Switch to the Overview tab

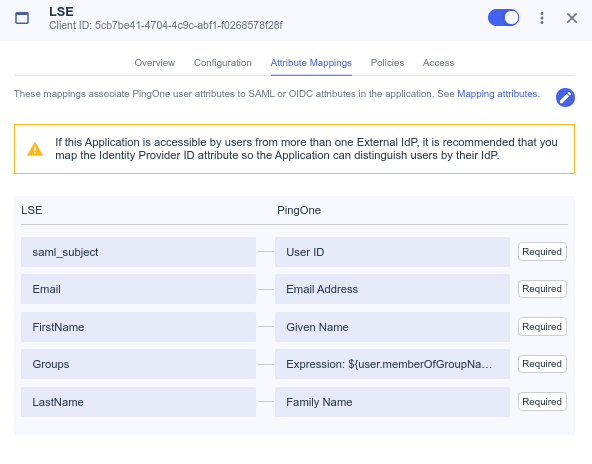click(155, 63)
